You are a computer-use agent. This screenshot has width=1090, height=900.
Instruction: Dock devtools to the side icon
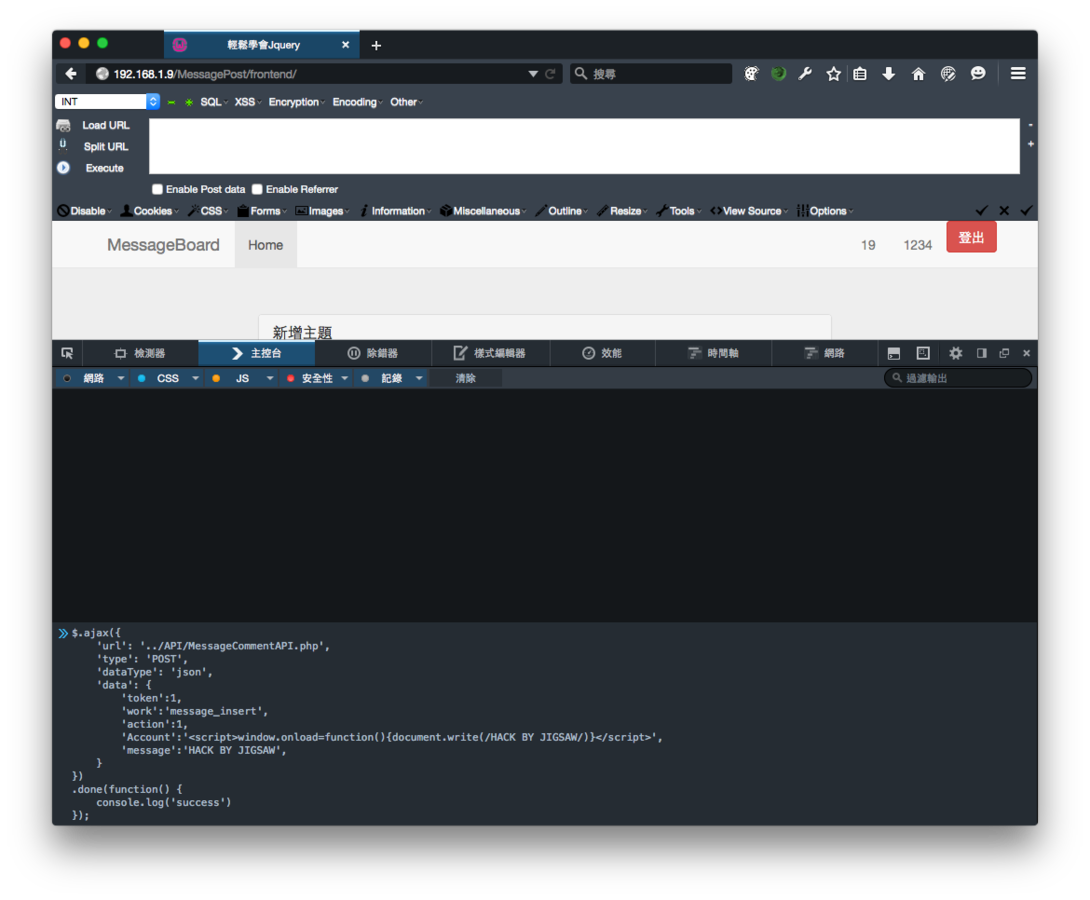pyautogui.click(x=982, y=353)
